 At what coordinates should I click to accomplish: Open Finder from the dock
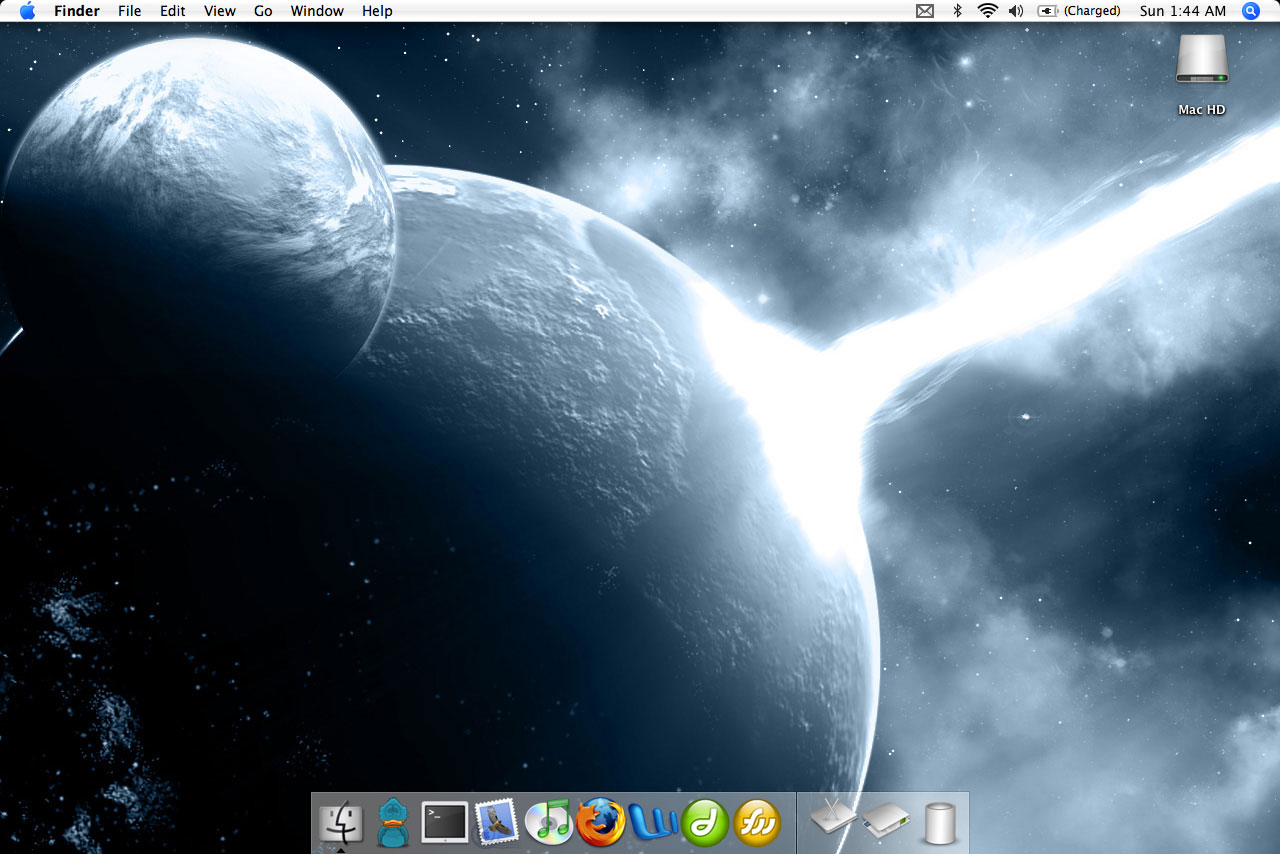[341, 823]
